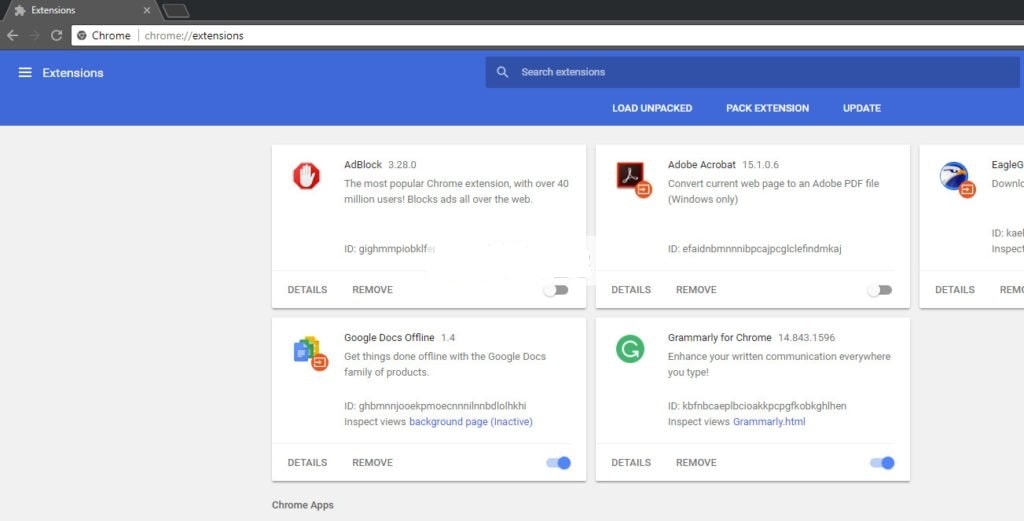Click the Adobe Acrobat extension icon
Image resolution: width=1024 pixels, height=521 pixels.
point(632,177)
